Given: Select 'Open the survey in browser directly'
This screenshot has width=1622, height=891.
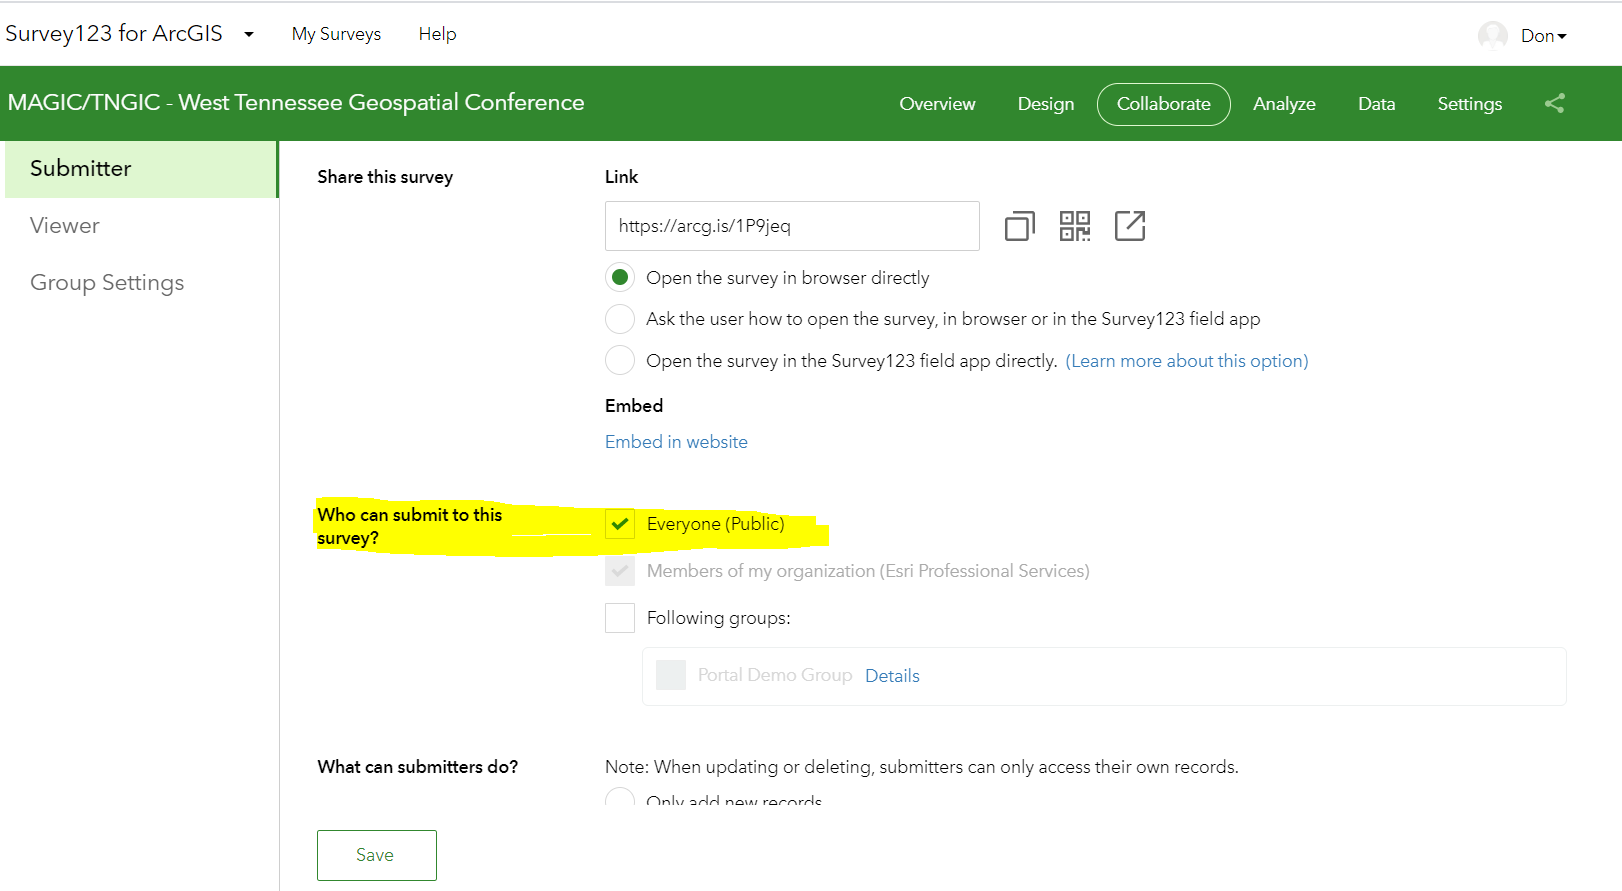Looking at the screenshot, I should [620, 277].
